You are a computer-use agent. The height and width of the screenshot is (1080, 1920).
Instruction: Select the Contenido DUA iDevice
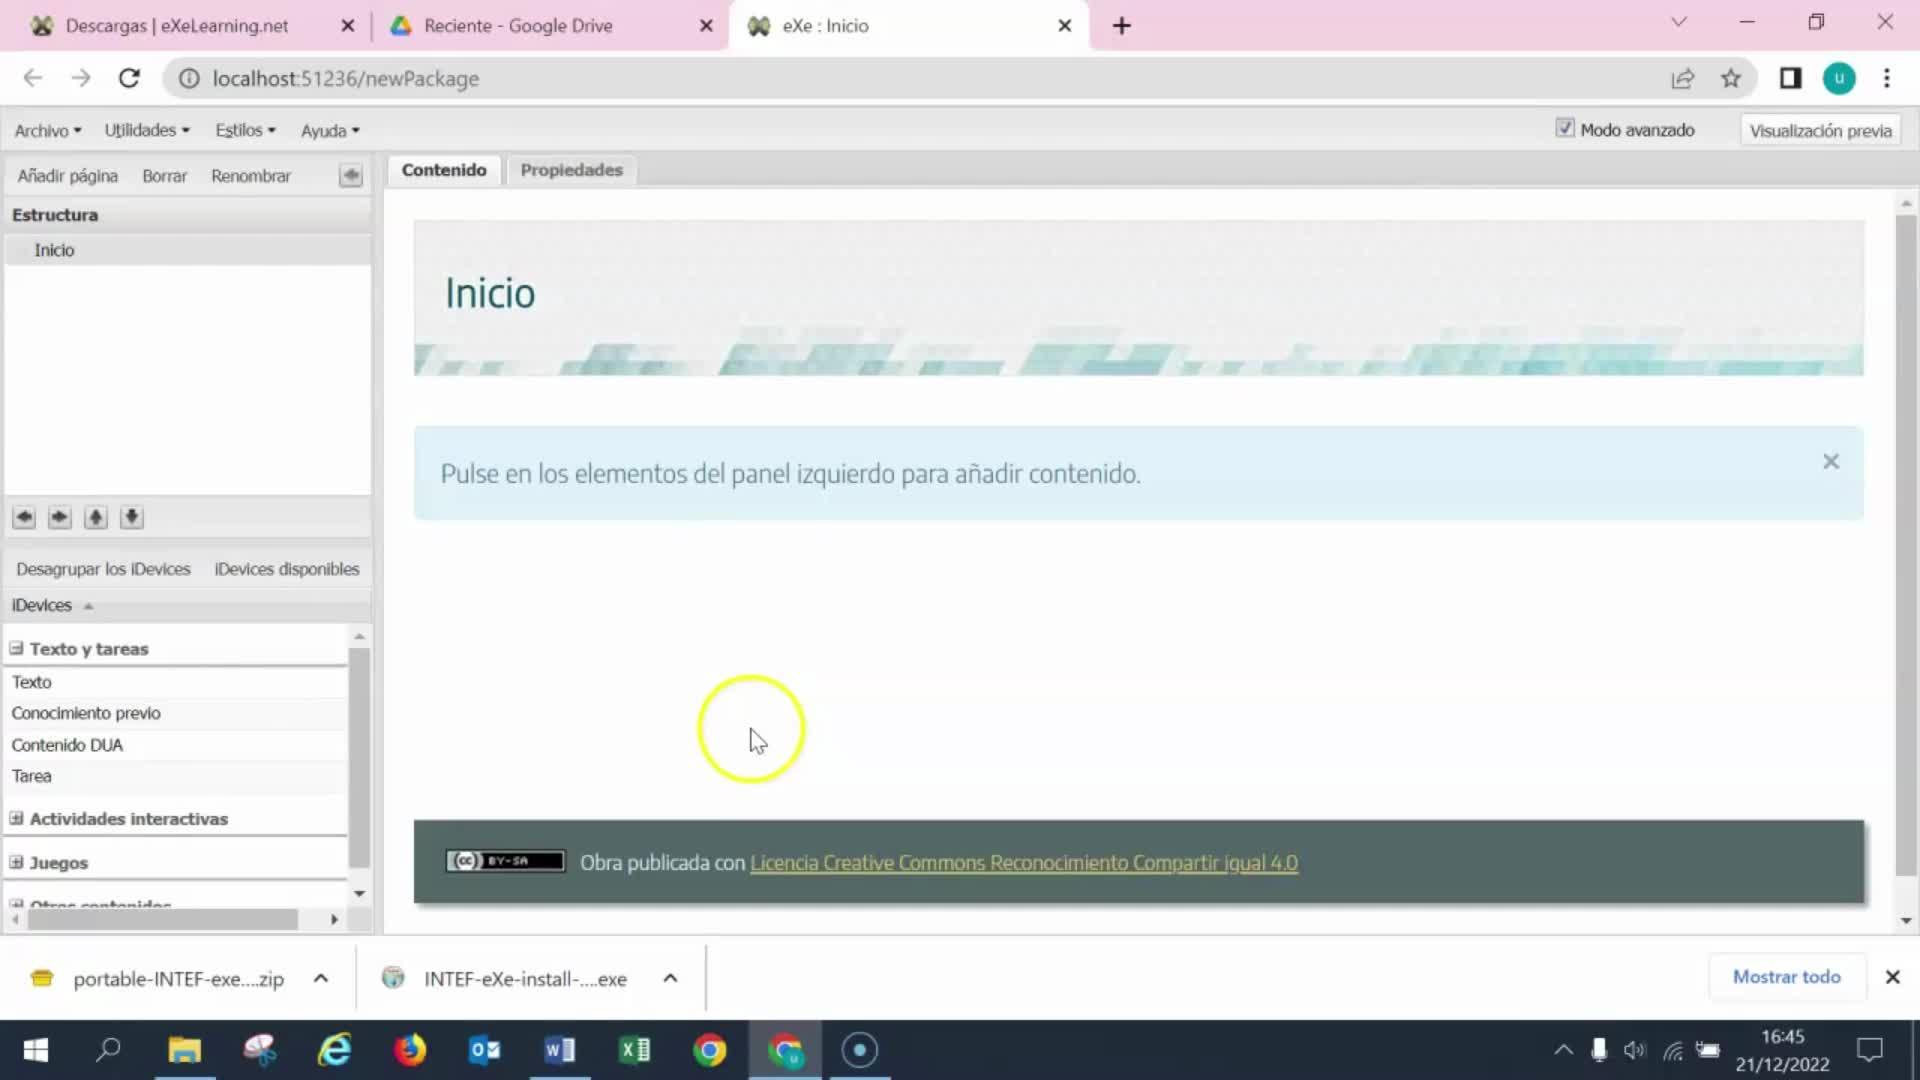tap(67, 745)
